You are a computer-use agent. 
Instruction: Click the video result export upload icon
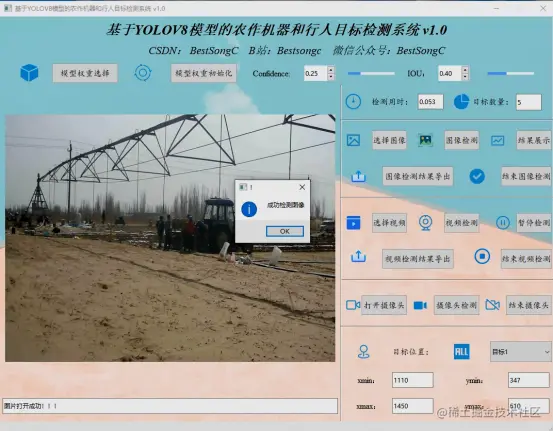[x=358, y=256]
